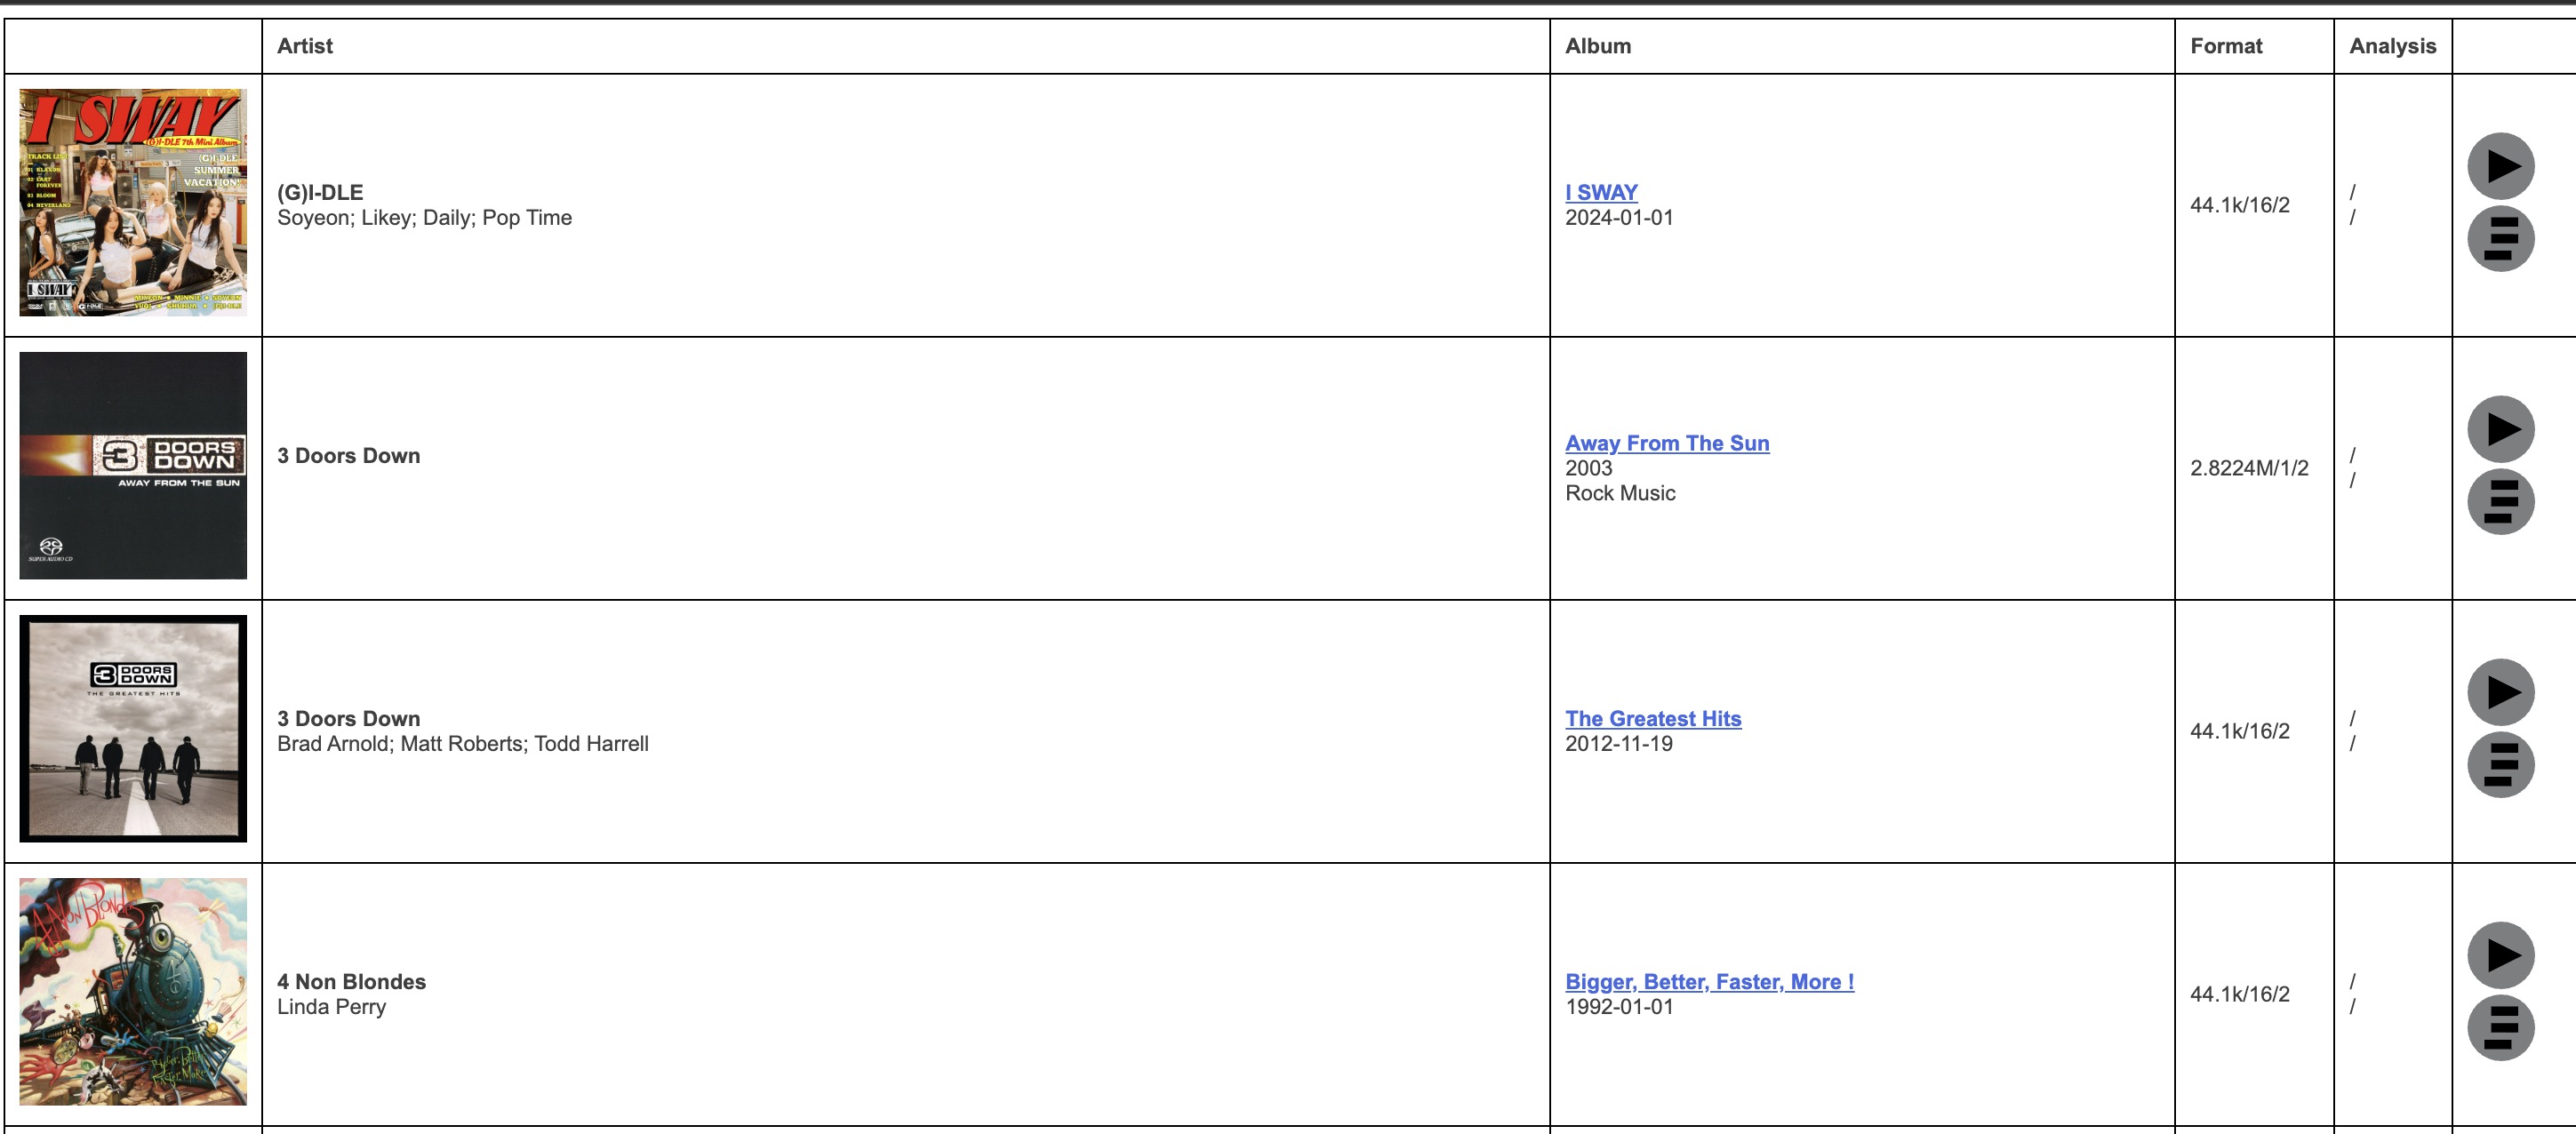The image size is (2576, 1134).
Task: Play The Greatest Hits album
Action: tap(2500, 692)
